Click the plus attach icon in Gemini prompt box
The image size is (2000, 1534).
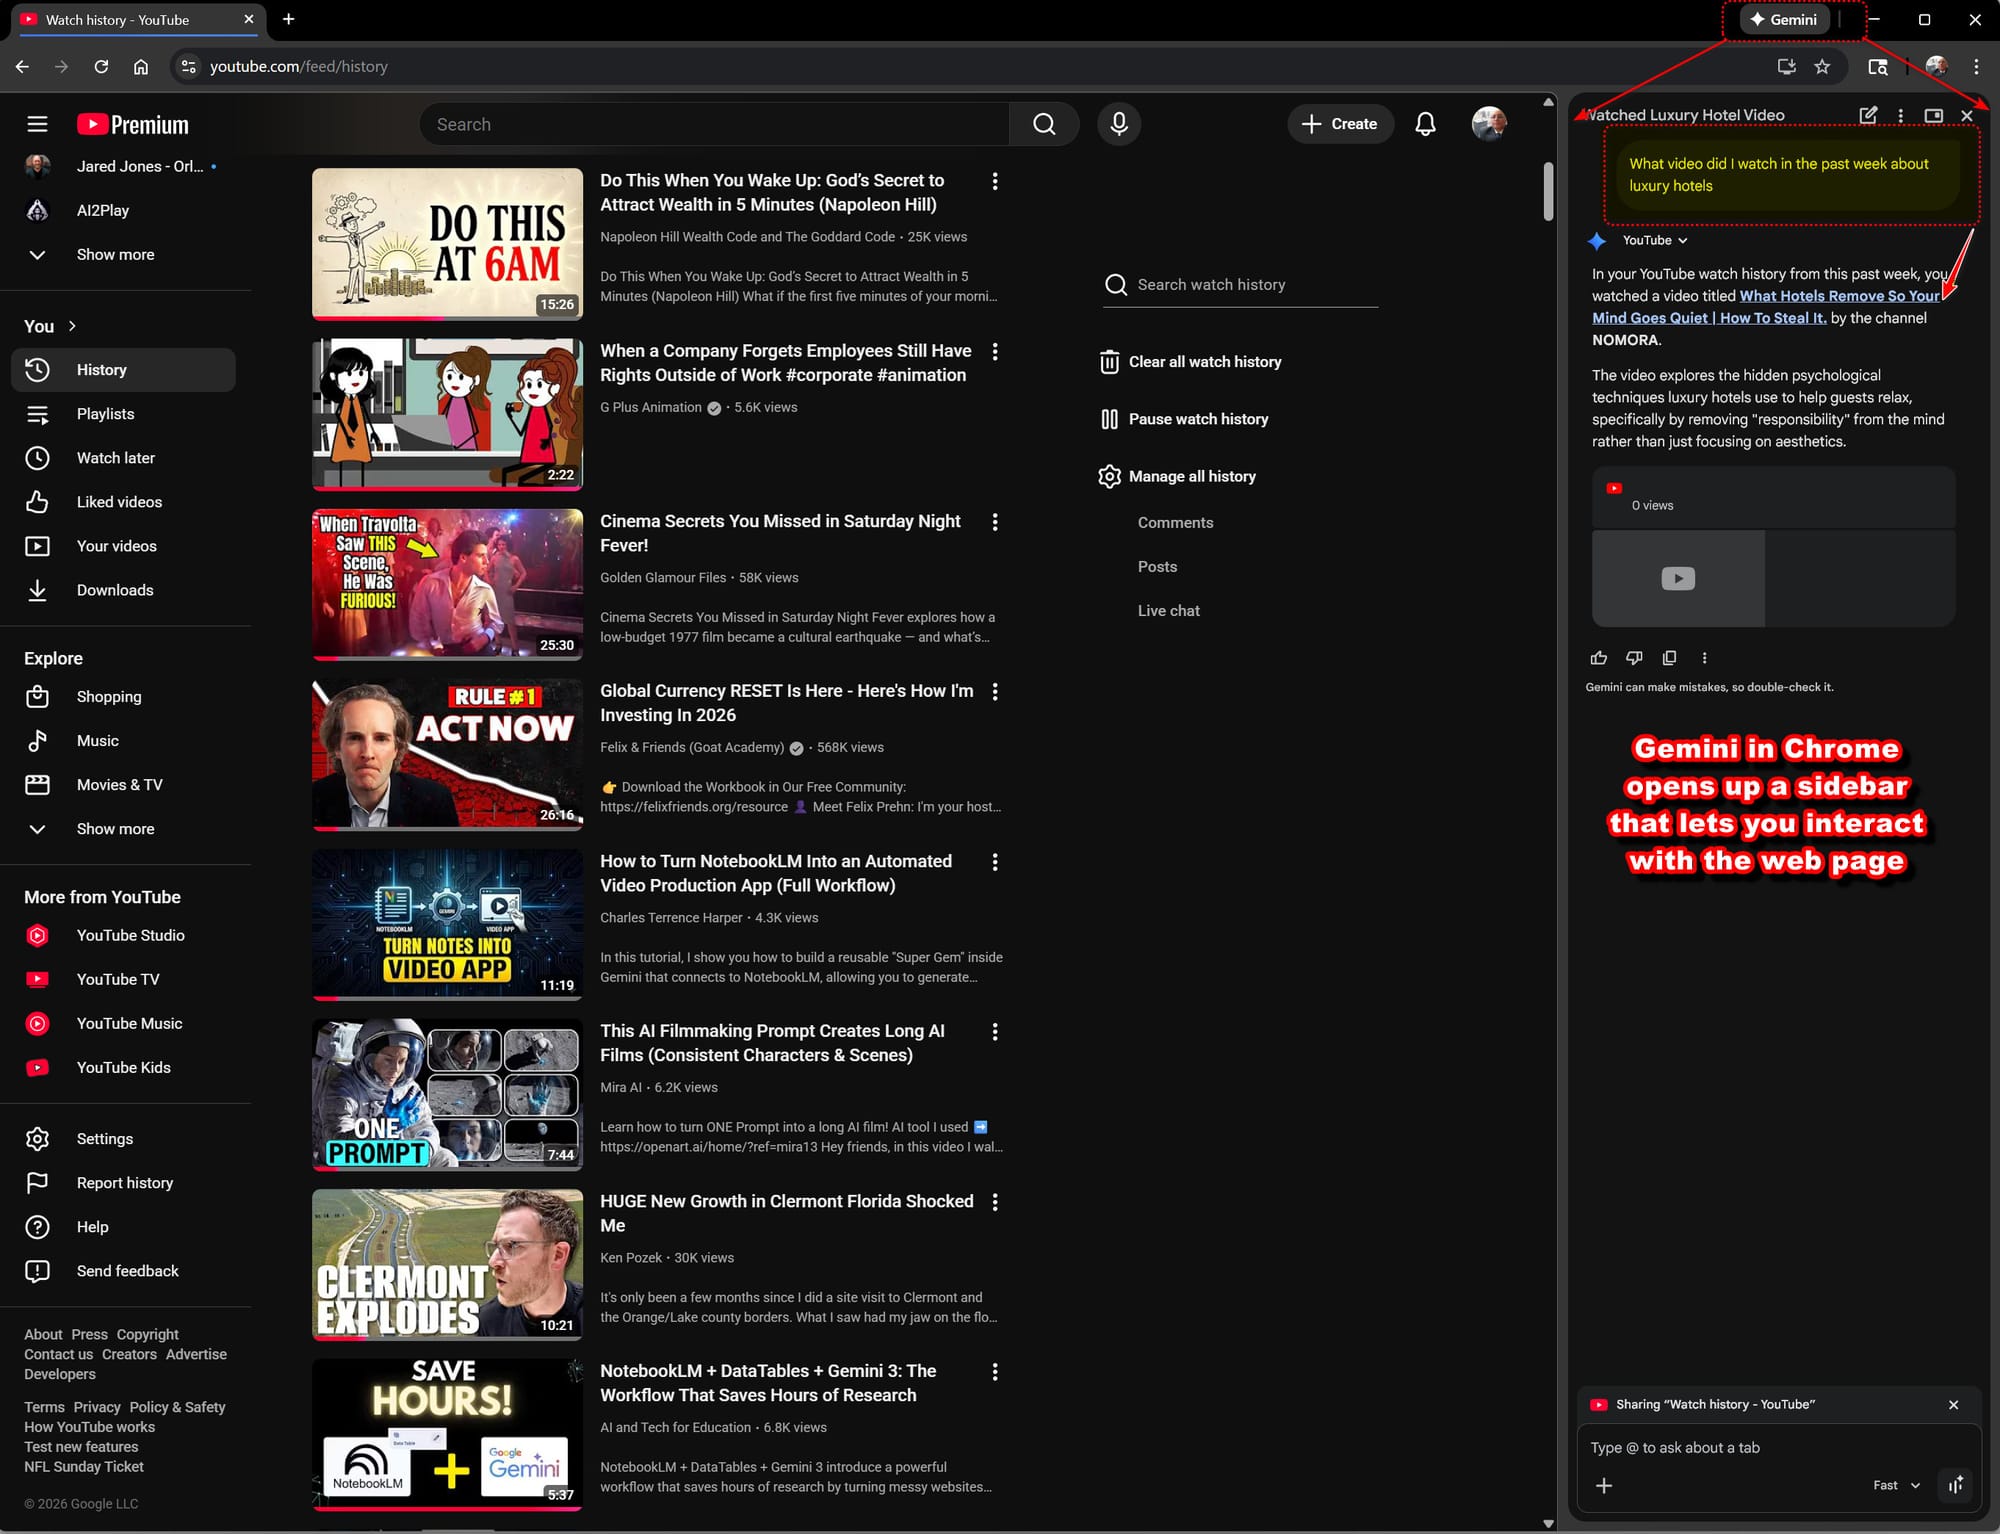pos(1604,1486)
